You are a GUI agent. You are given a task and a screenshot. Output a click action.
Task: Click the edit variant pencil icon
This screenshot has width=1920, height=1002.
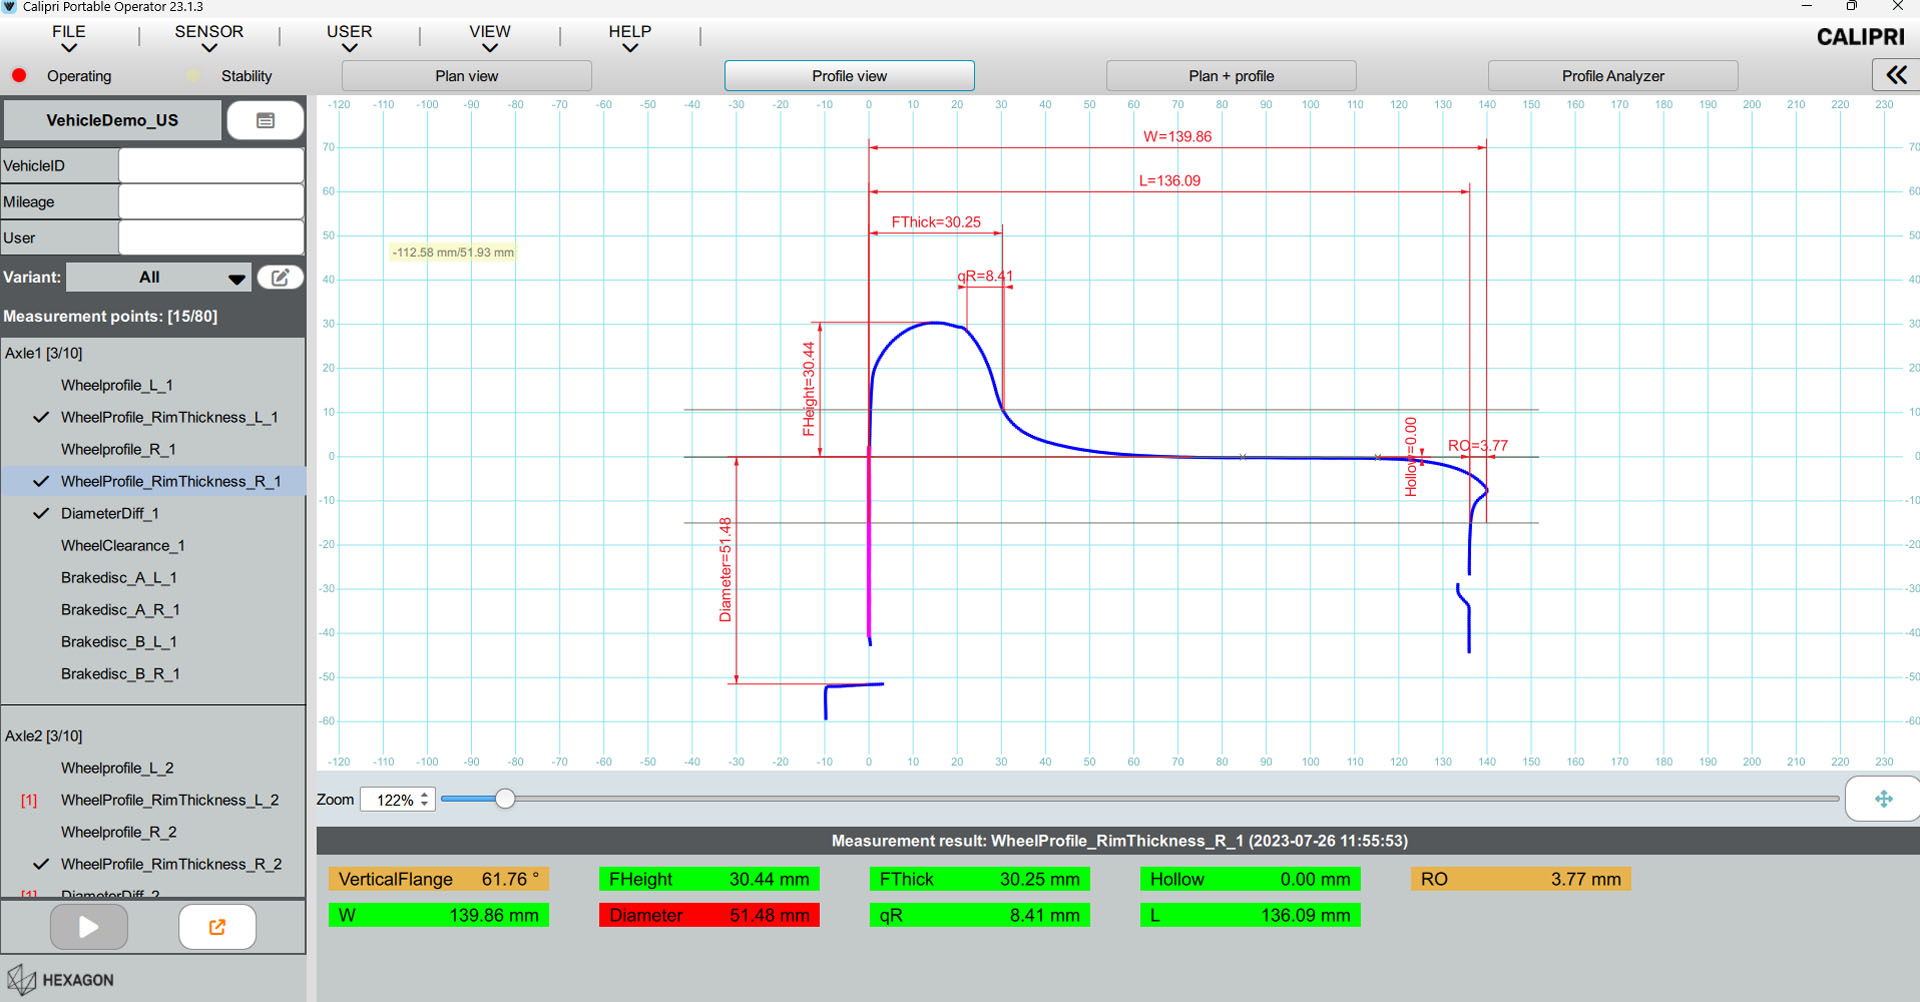[x=280, y=277]
